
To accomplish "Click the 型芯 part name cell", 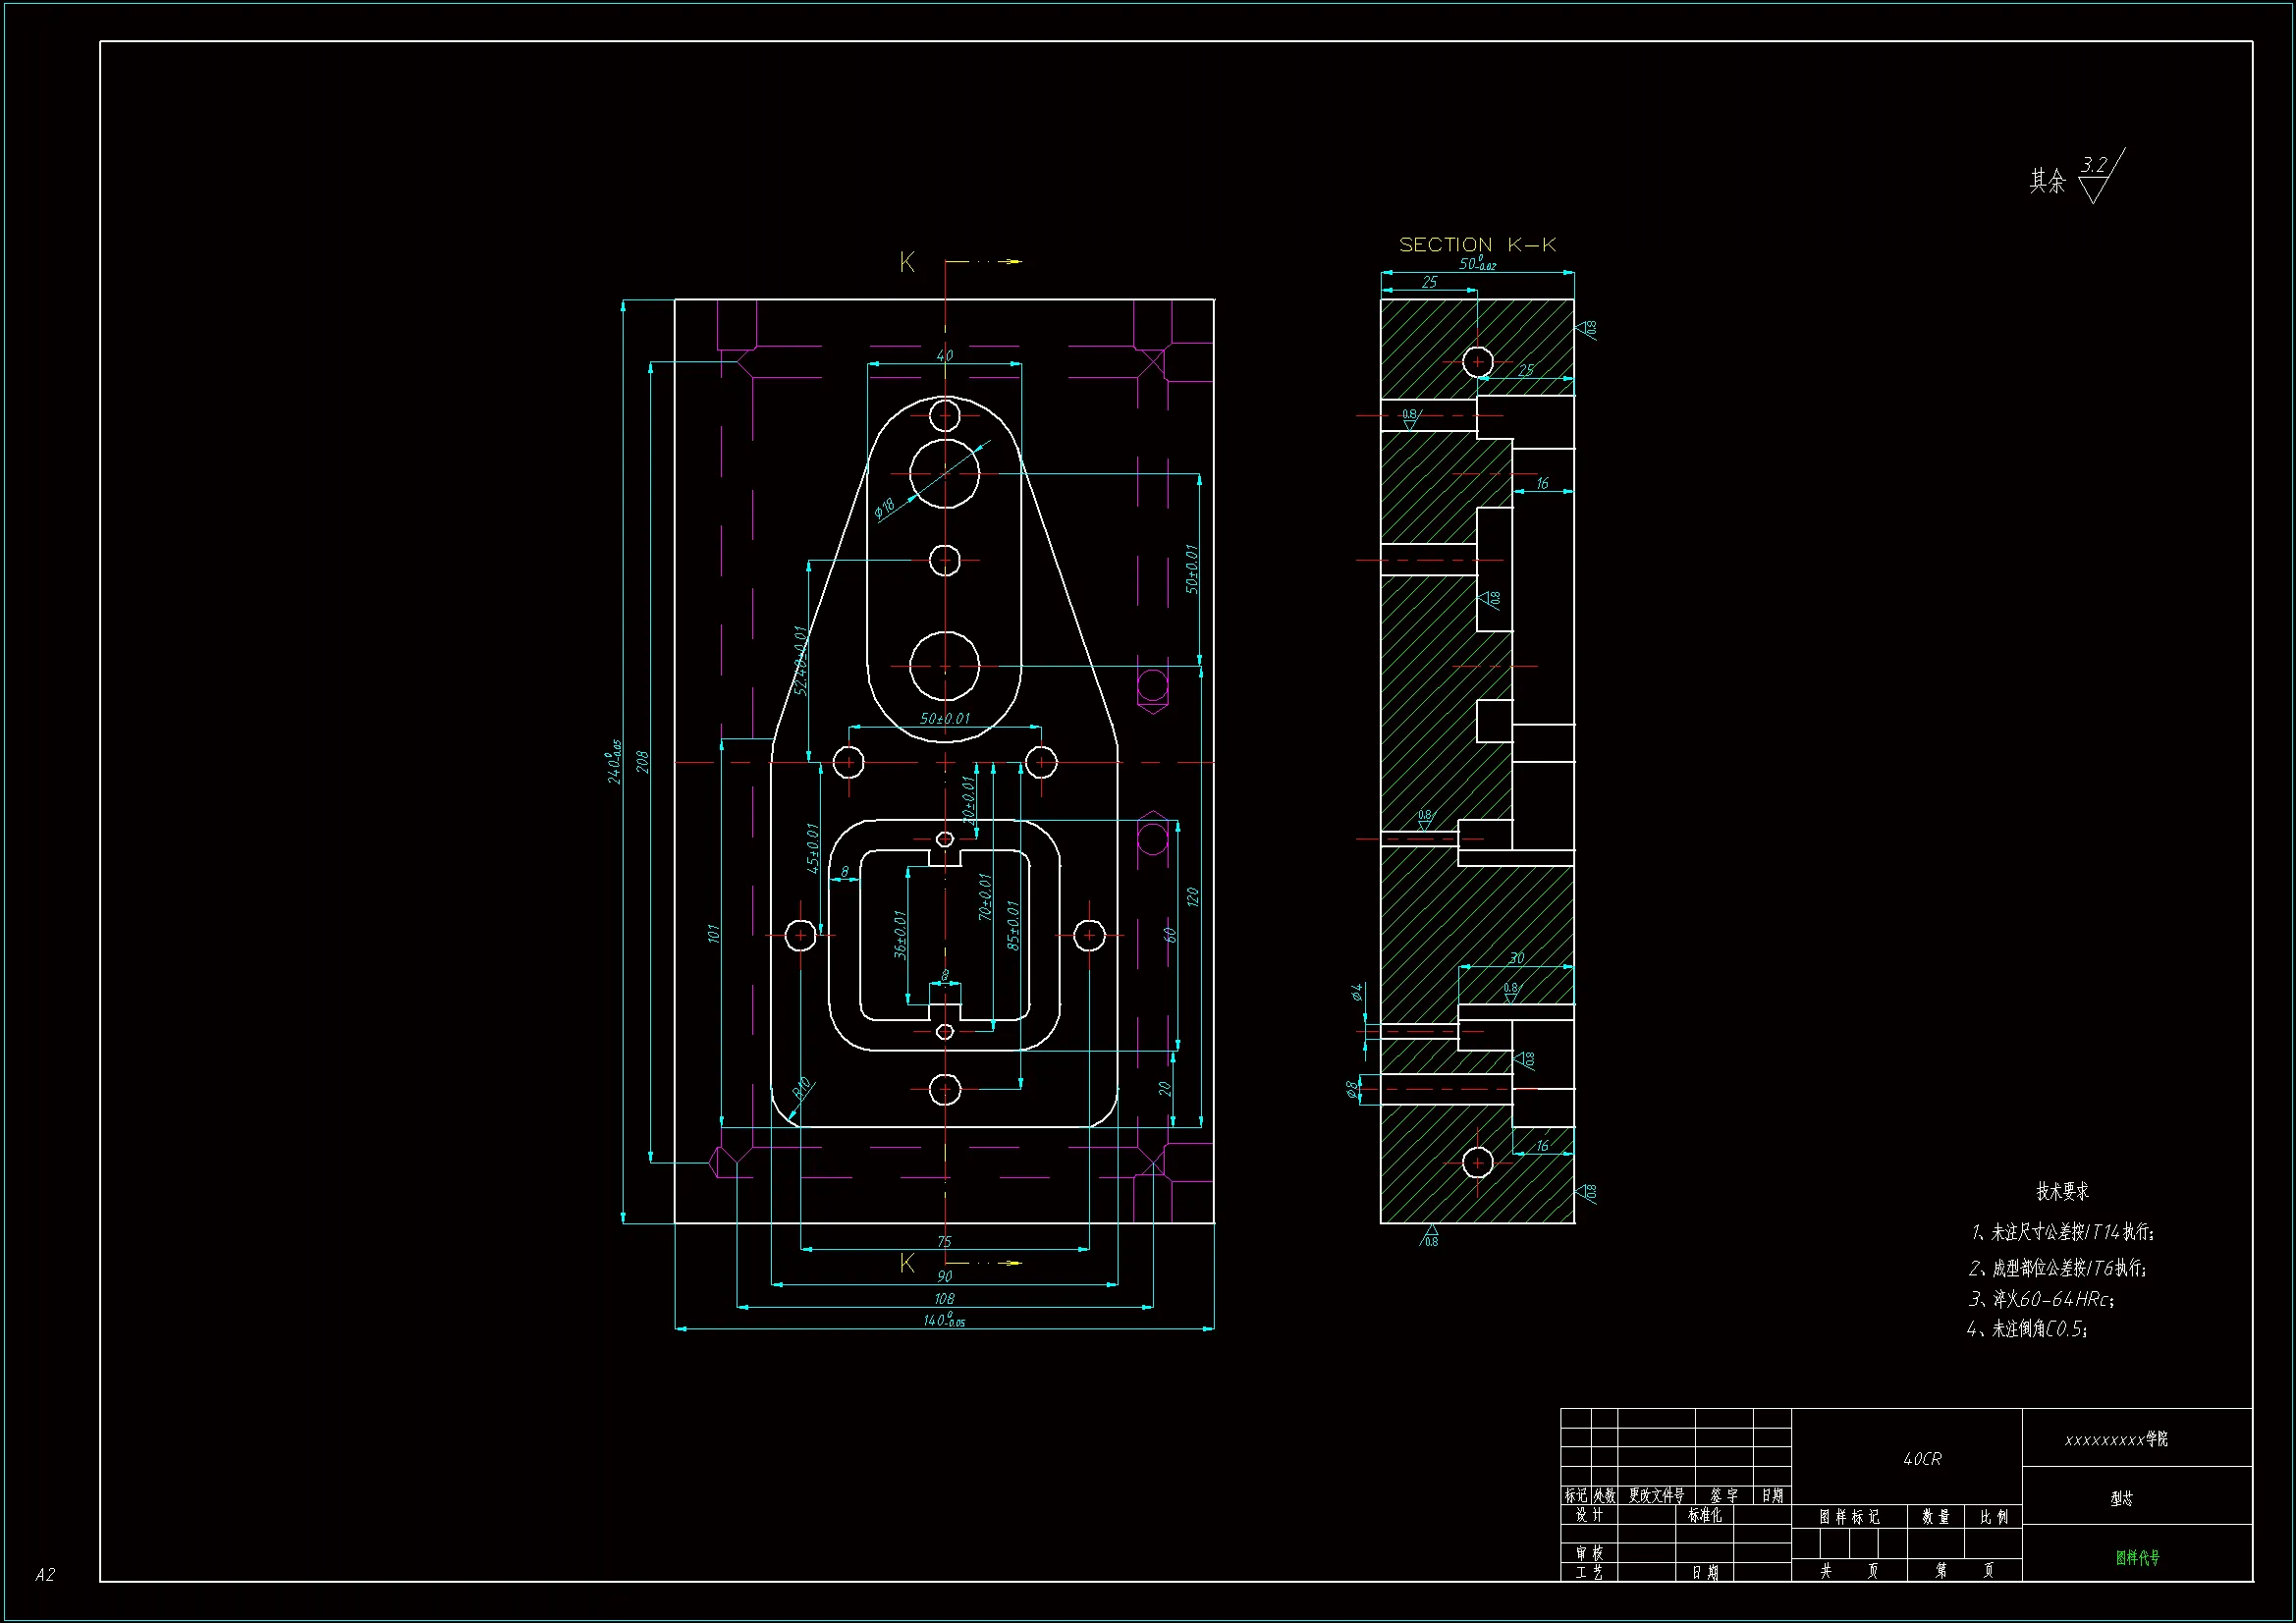I will (x=2121, y=1498).
